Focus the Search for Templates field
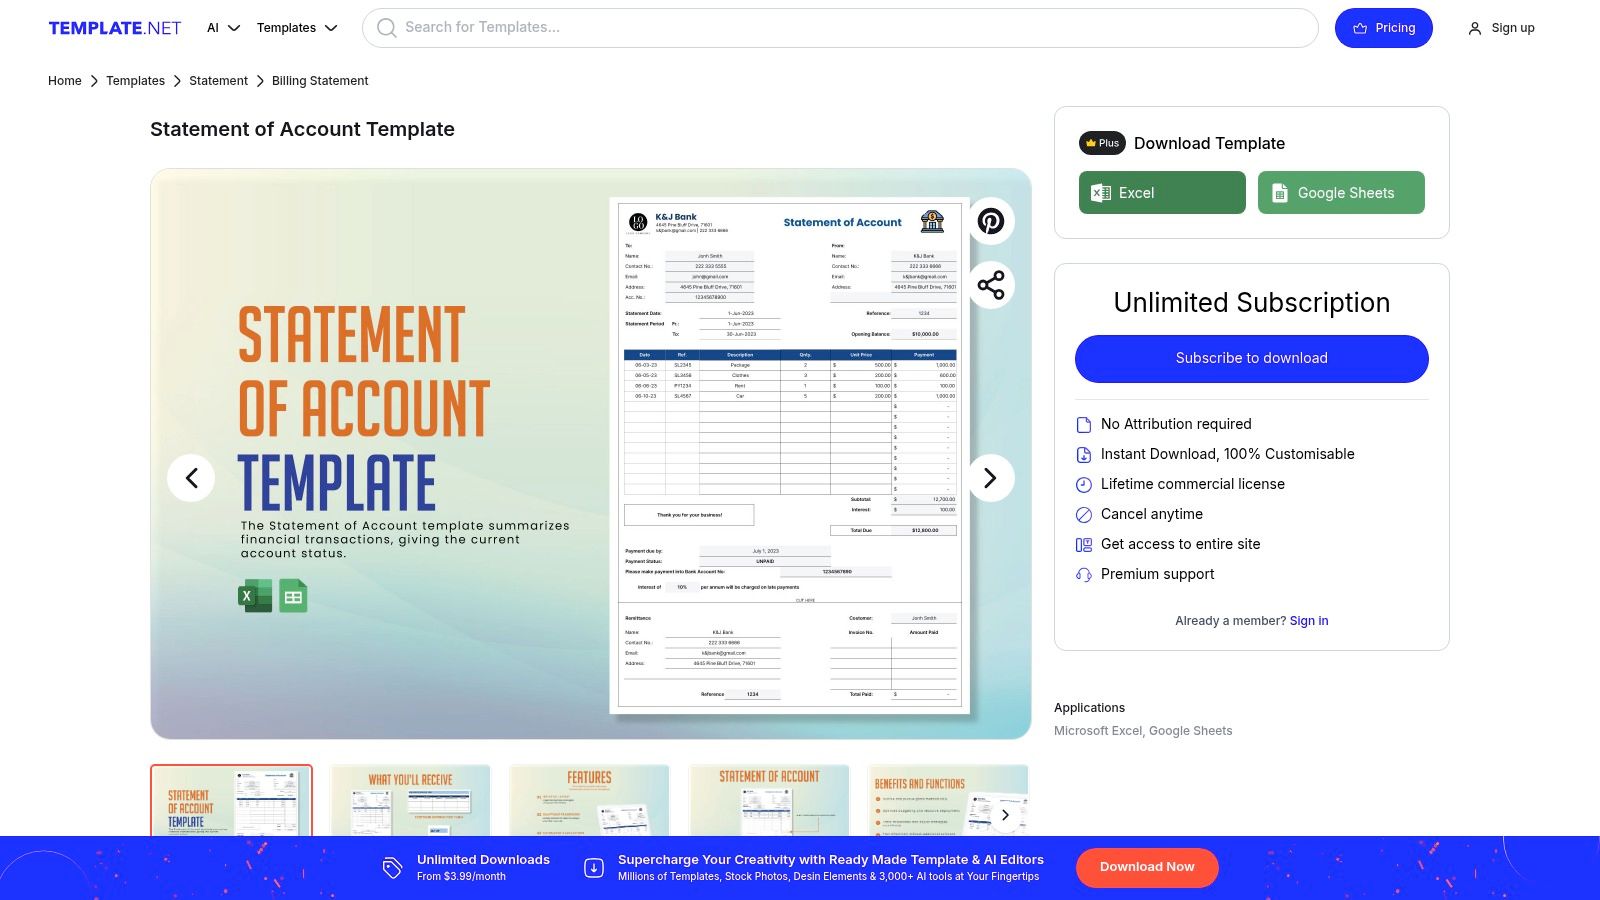The height and width of the screenshot is (900, 1600). [840, 28]
